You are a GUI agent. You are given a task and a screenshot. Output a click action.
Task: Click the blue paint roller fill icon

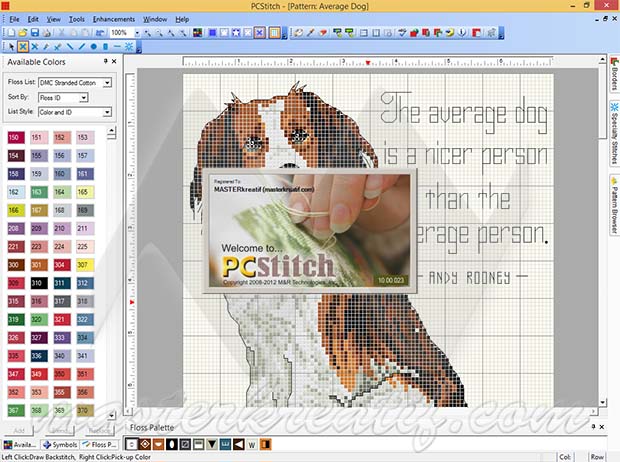[x=337, y=33]
